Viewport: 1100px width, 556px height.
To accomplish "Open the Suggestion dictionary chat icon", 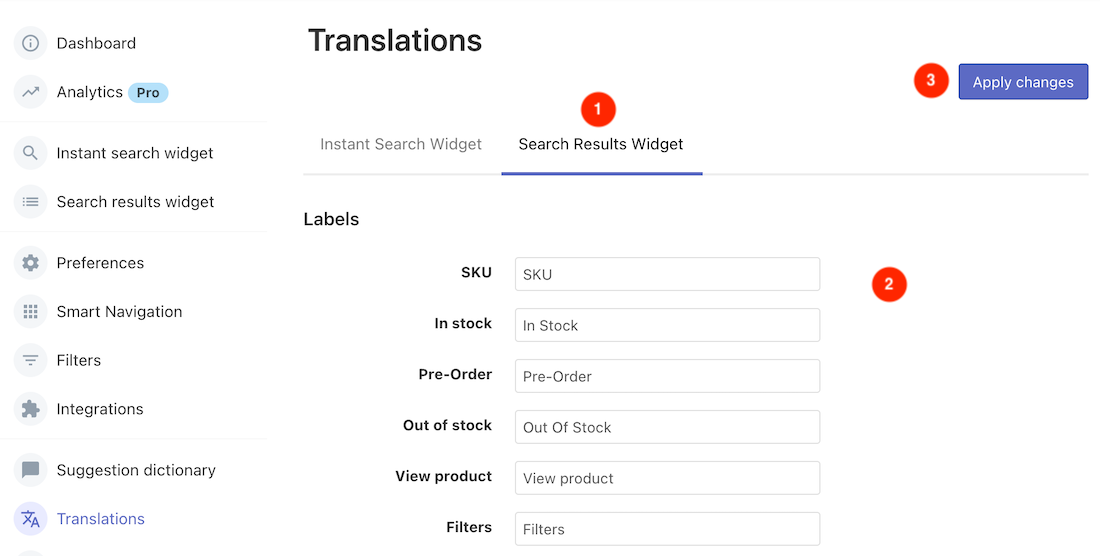I will (x=31, y=470).
